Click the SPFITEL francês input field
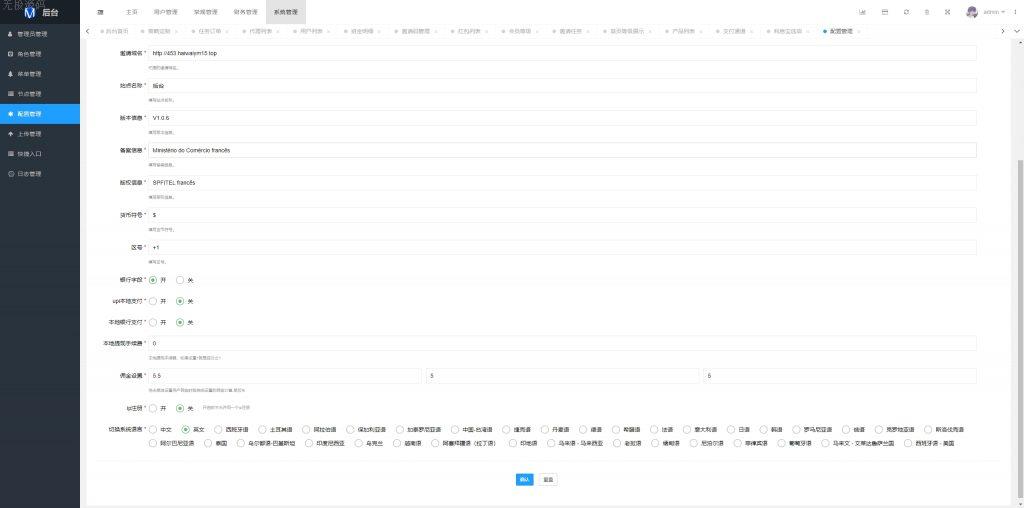Screen dimensions: 1024x508 pos(562,183)
